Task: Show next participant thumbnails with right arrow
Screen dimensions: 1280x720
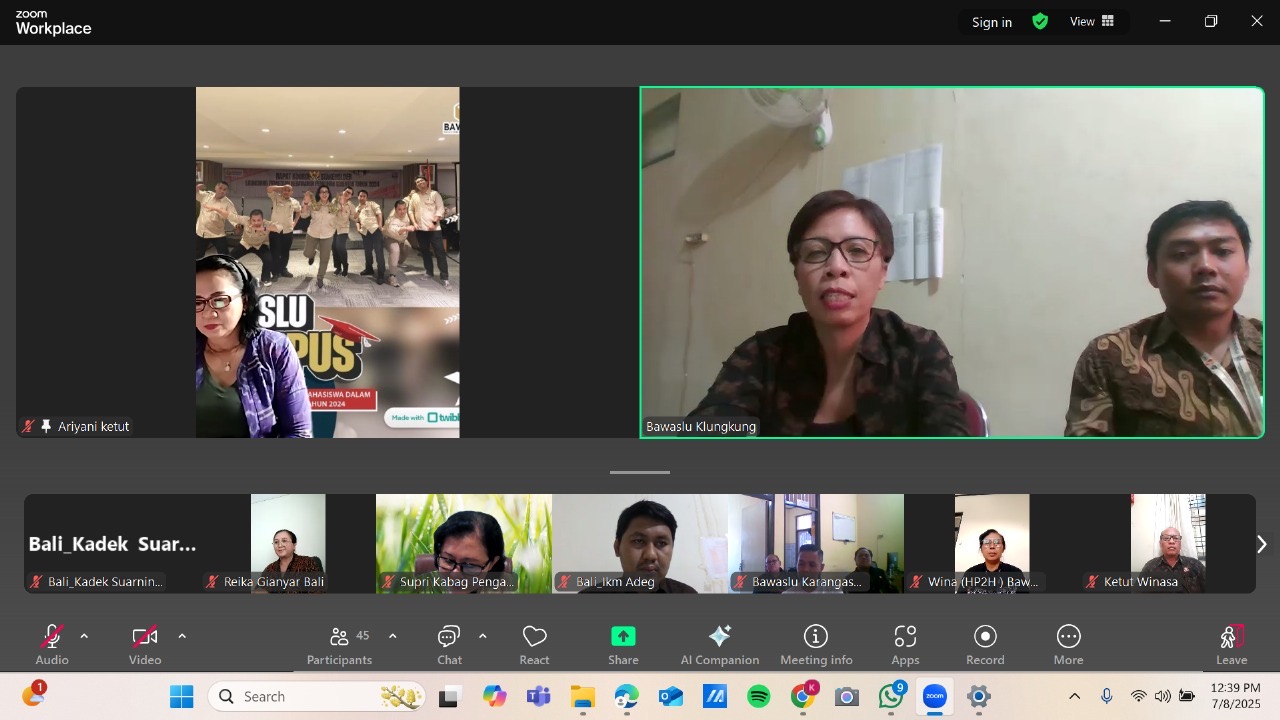Action: (x=1261, y=544)
